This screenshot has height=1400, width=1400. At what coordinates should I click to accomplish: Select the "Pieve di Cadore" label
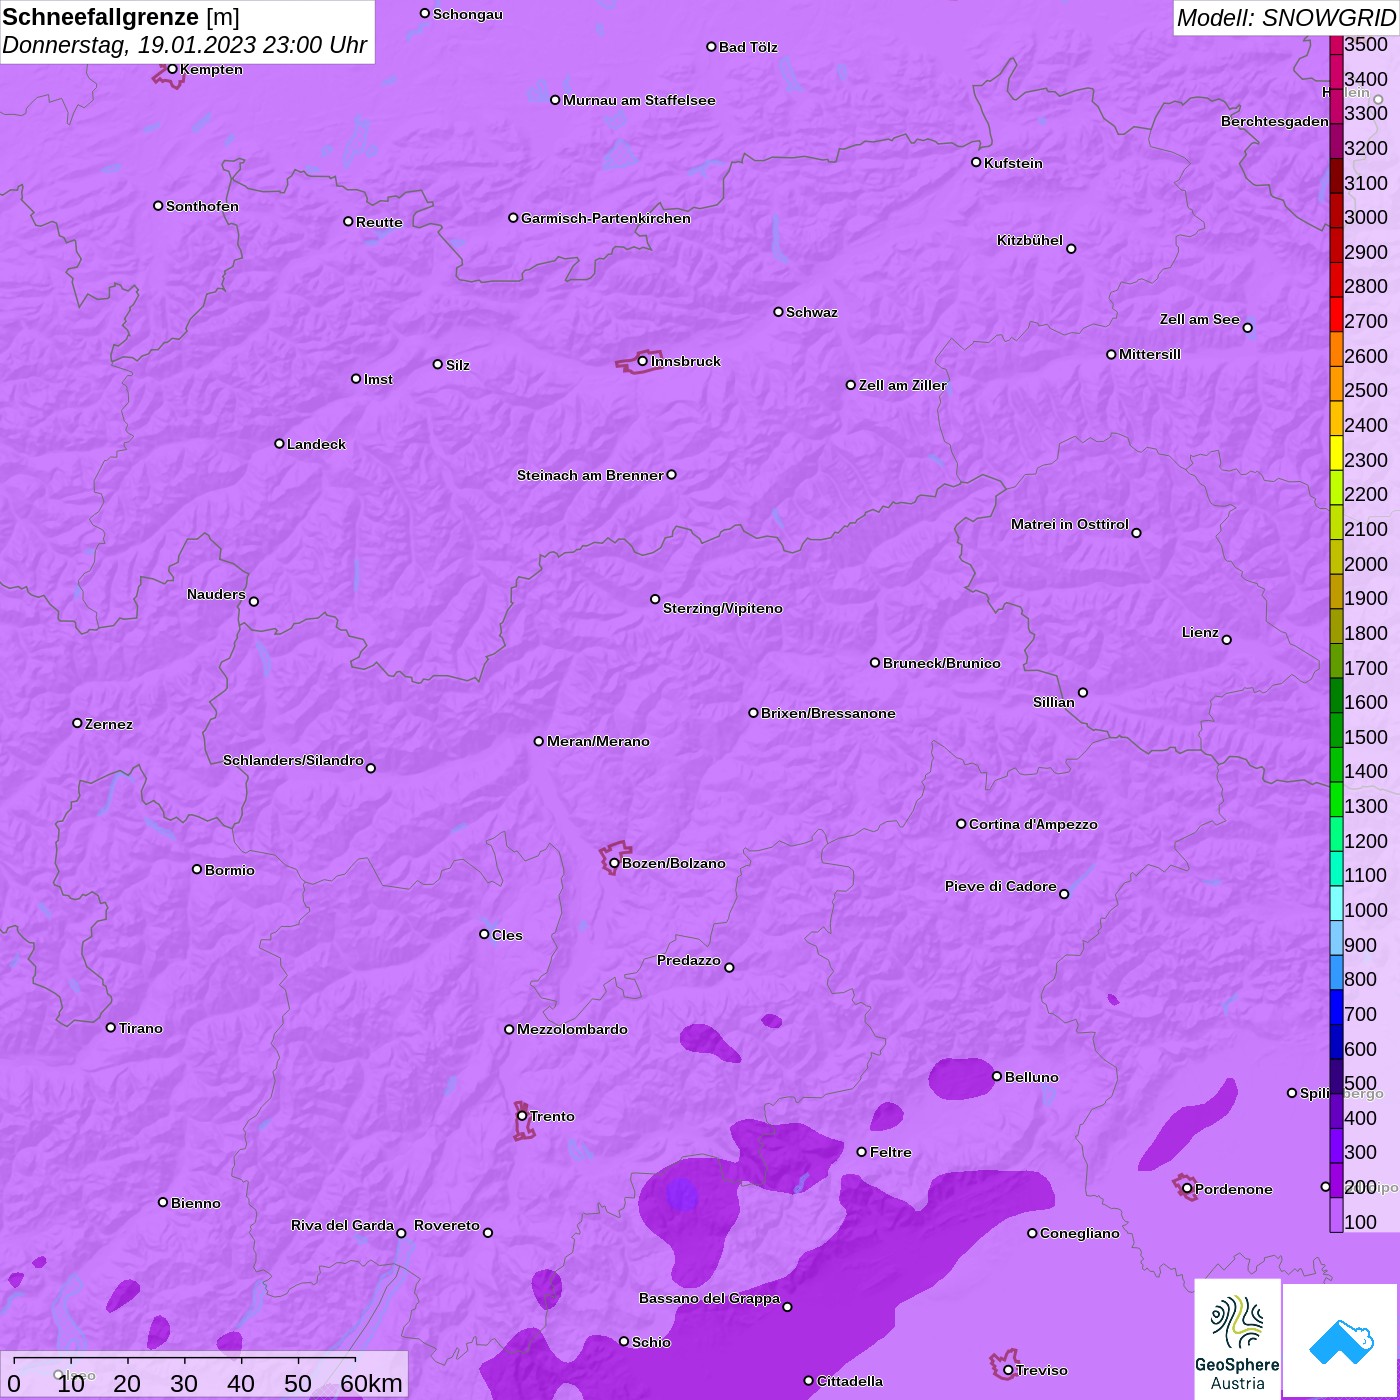tap(1001, 886)
